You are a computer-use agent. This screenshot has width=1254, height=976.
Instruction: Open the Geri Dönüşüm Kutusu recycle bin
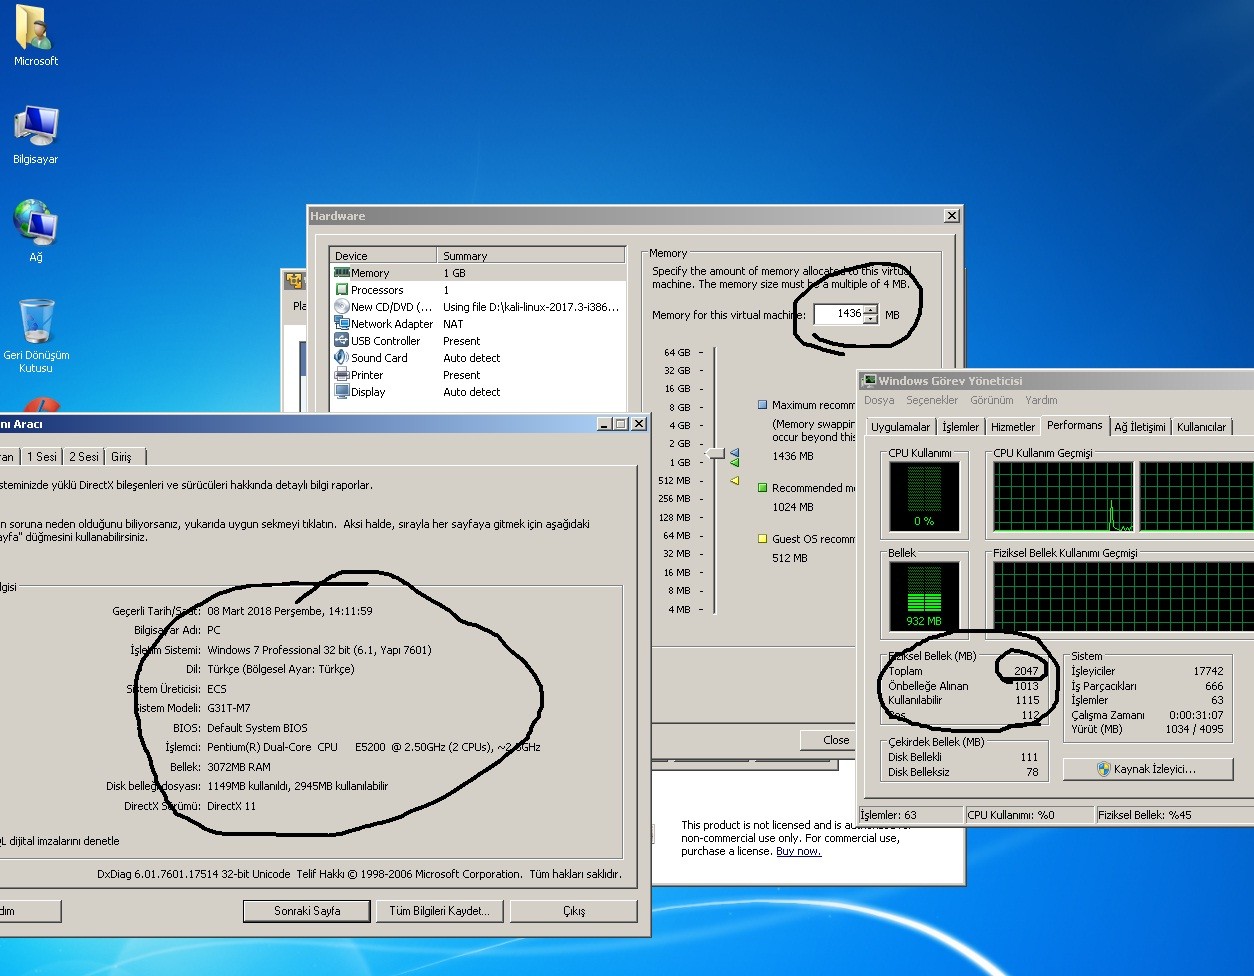click(36, 322)
